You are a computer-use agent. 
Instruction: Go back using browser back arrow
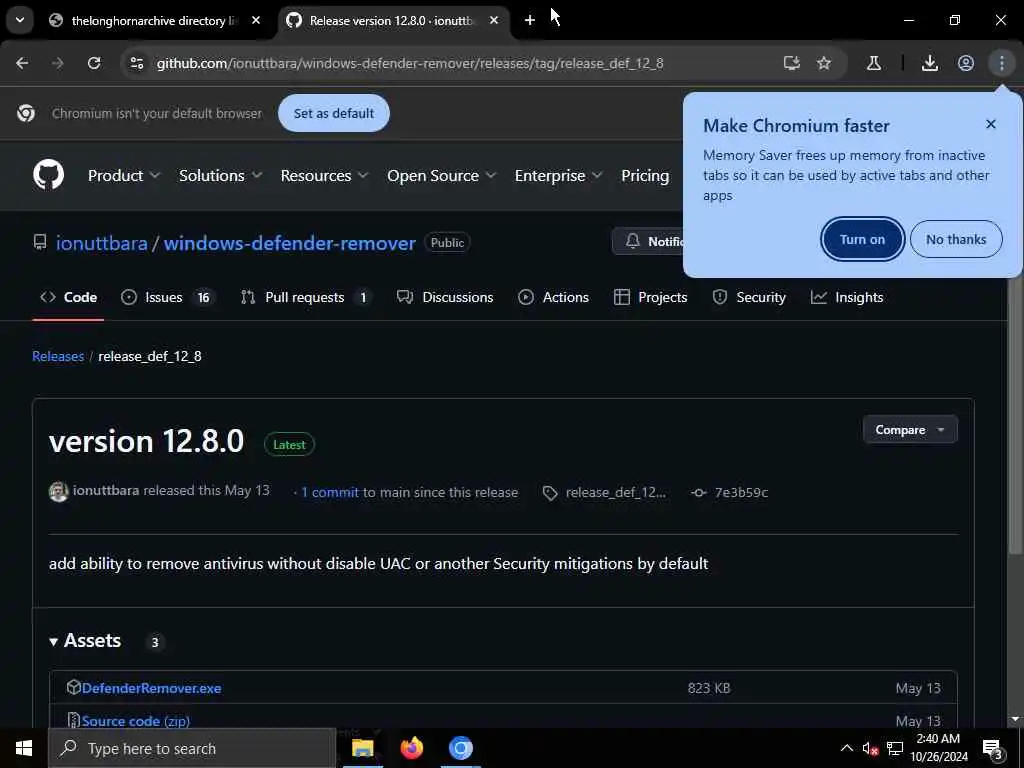[x=22, y=63]
